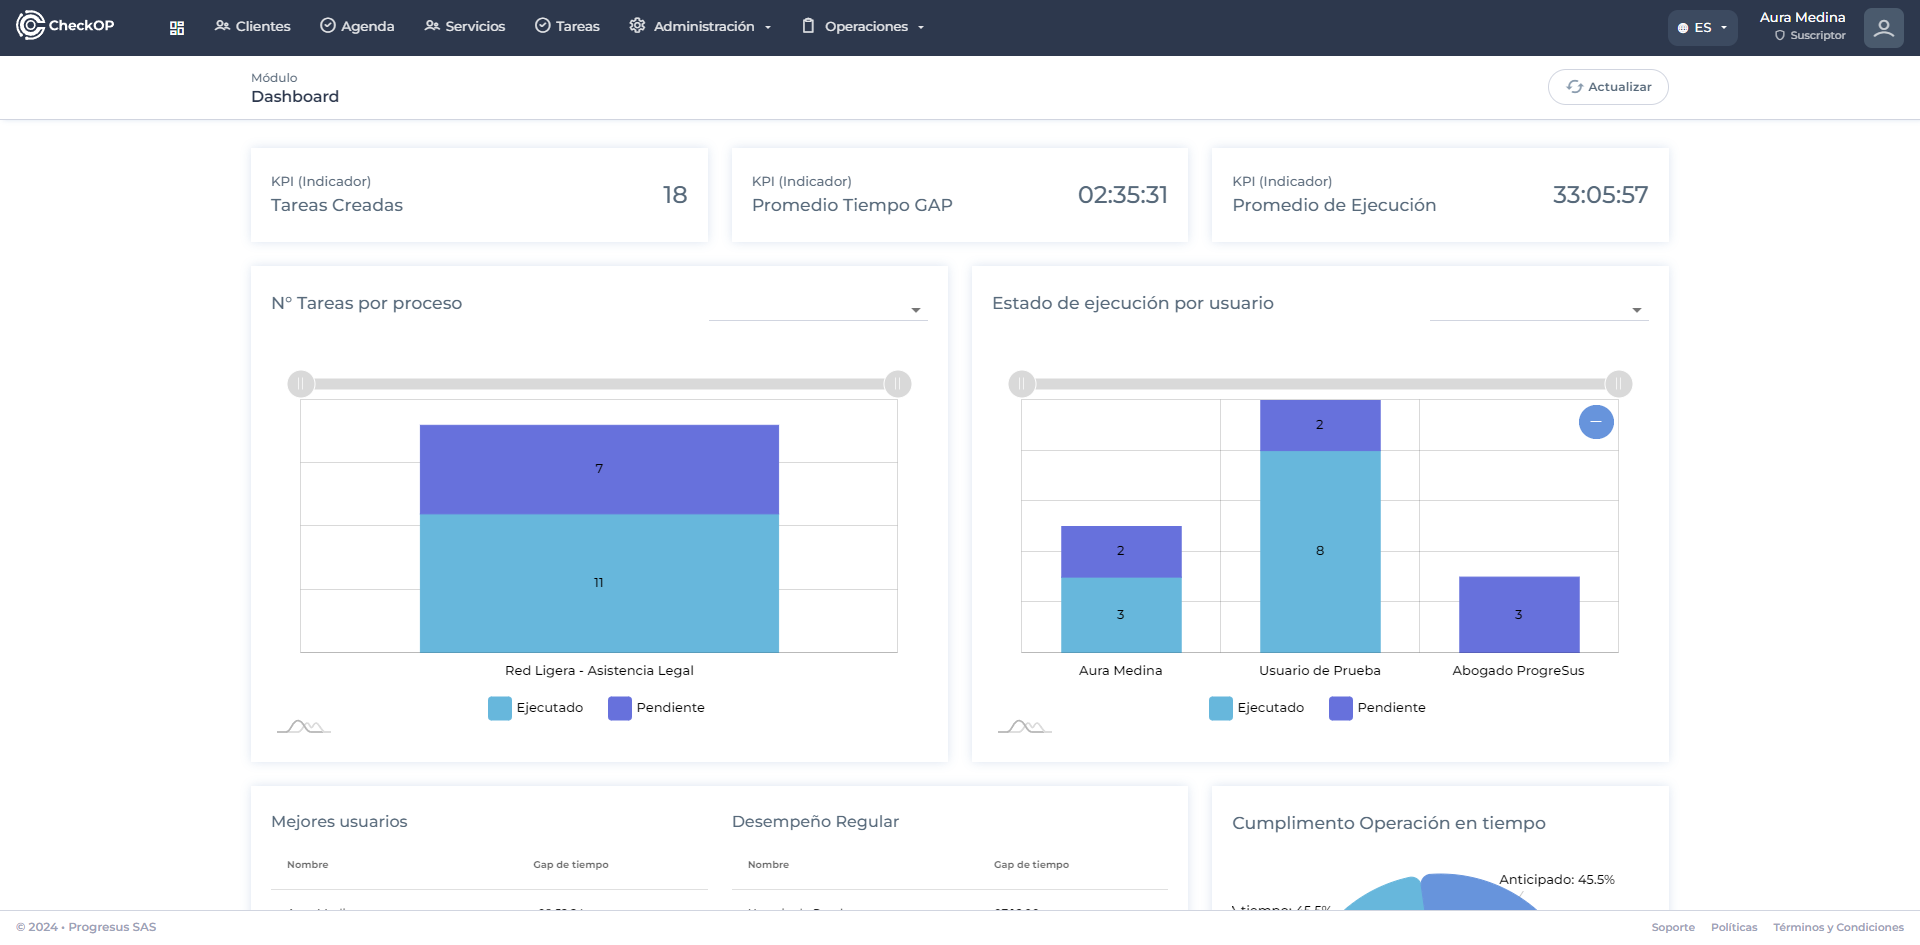Screen dimensions: 1920x945
Task: Click Usuario de Prueba's Ejecutado segment showing 8
Action: (x=1320, y=551)
